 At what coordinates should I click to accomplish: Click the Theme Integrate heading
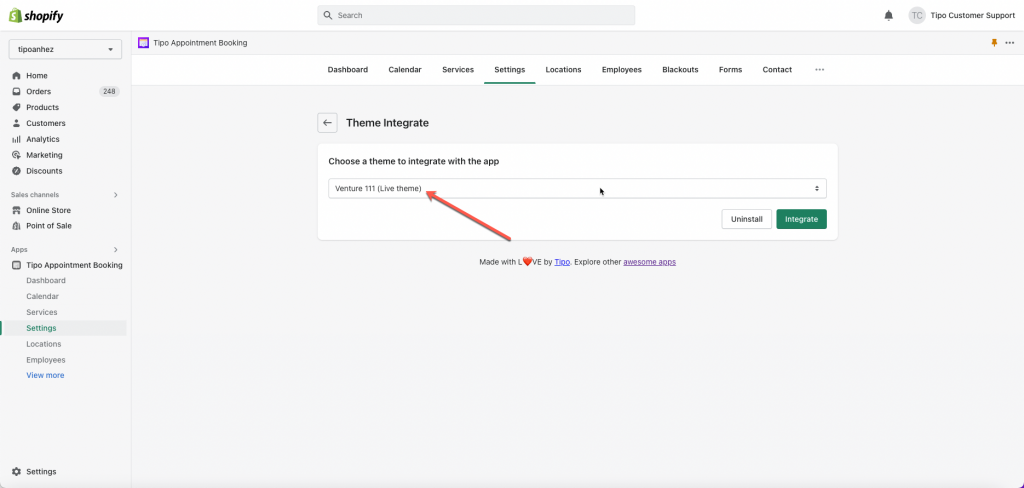point(387,123)
